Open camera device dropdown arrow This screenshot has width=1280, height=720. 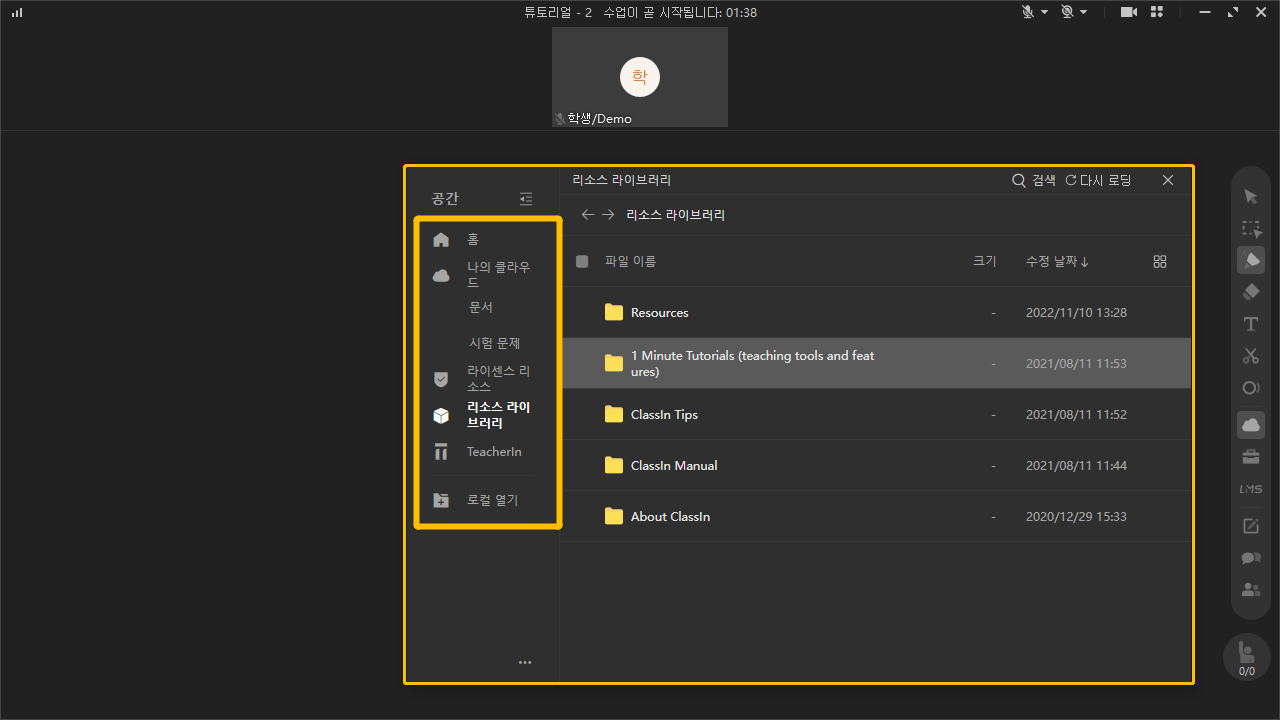coord(1084,12)
